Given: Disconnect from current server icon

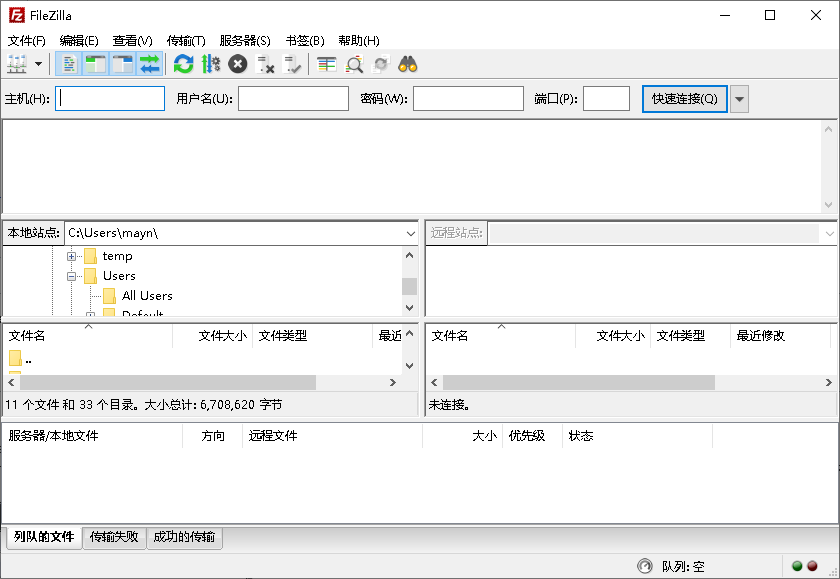Looking at the screenshot, I should (x=265, y=64).
